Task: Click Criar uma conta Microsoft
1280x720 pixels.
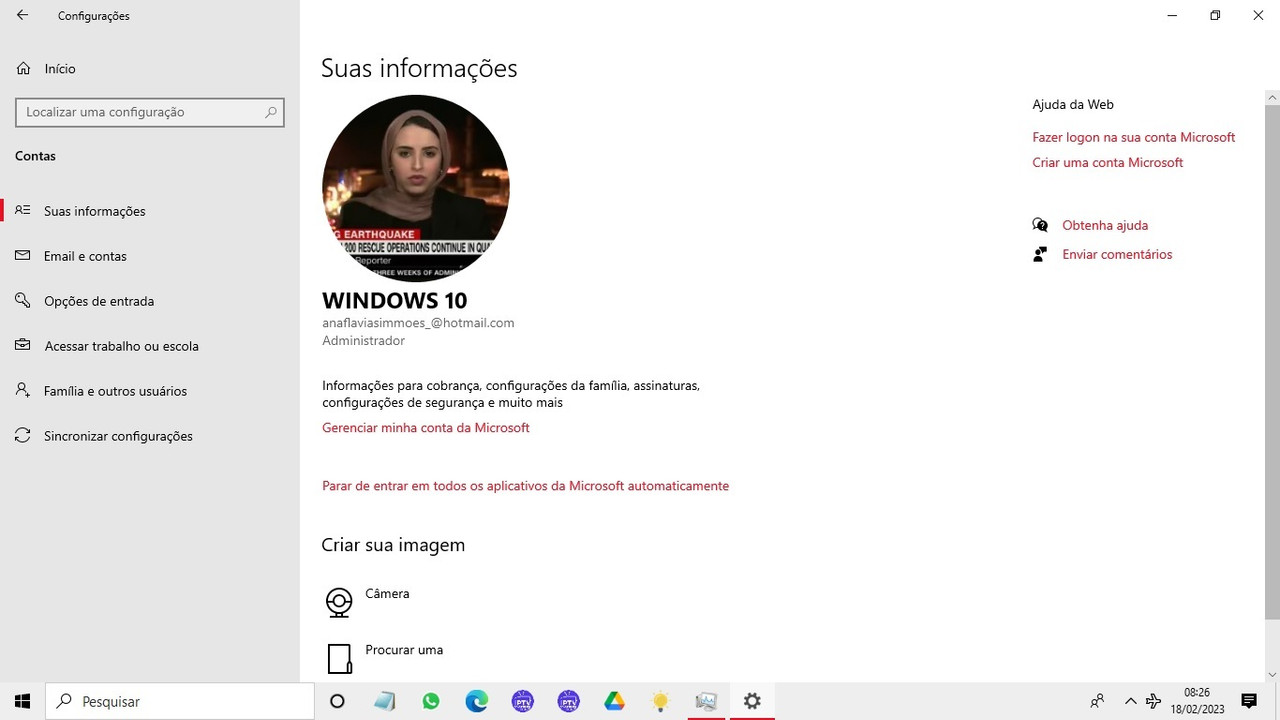Action: 1107,162
